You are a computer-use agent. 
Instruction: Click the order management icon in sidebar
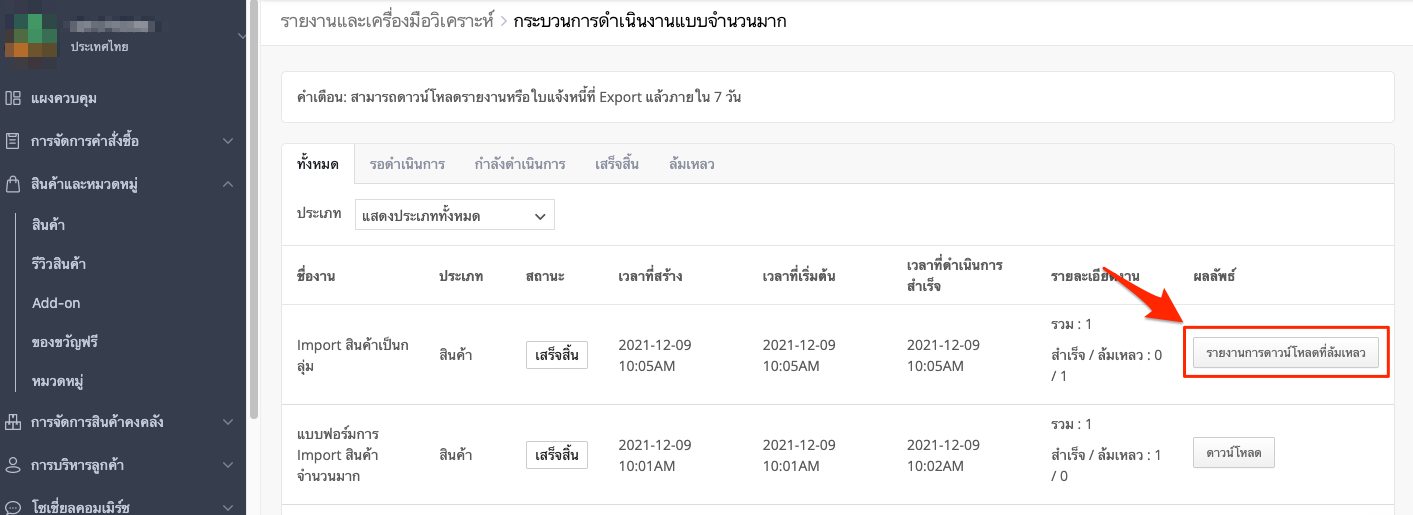pyautogui.click(x=13, y=141)
